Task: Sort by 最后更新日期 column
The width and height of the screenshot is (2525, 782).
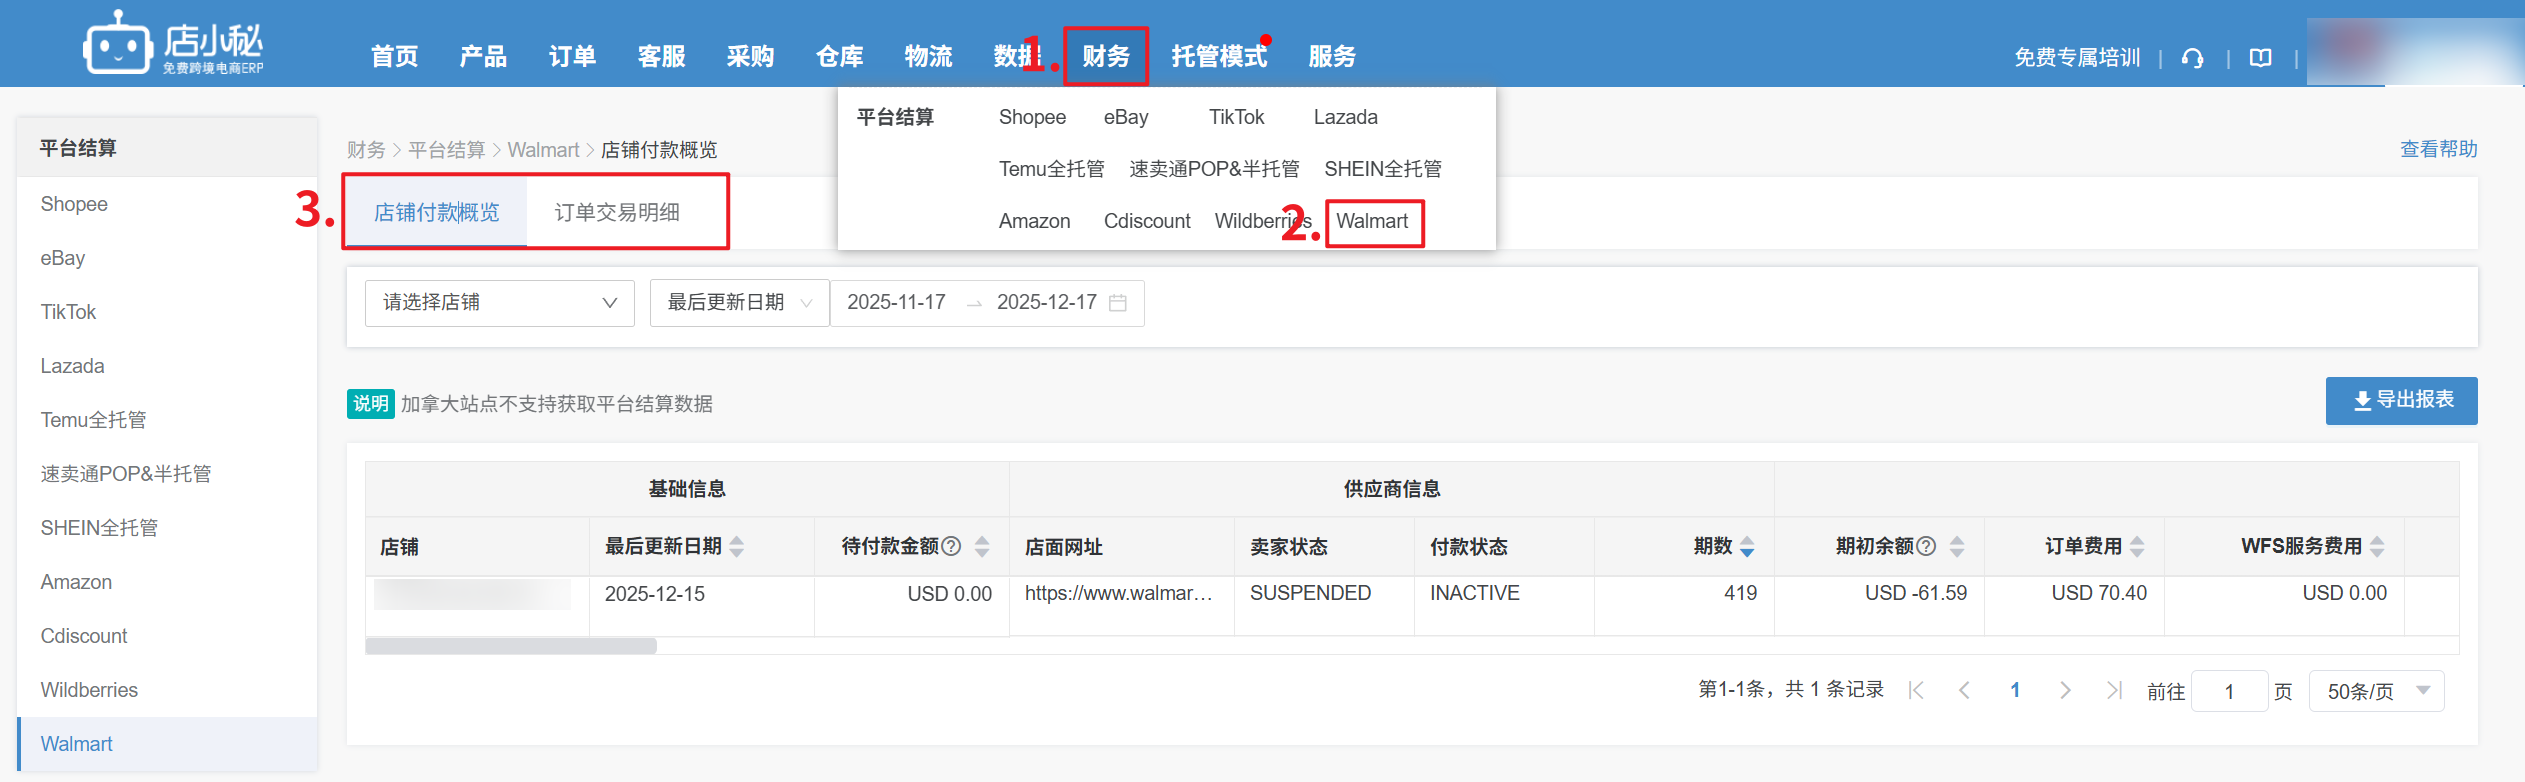Action: tap(737, 546)
